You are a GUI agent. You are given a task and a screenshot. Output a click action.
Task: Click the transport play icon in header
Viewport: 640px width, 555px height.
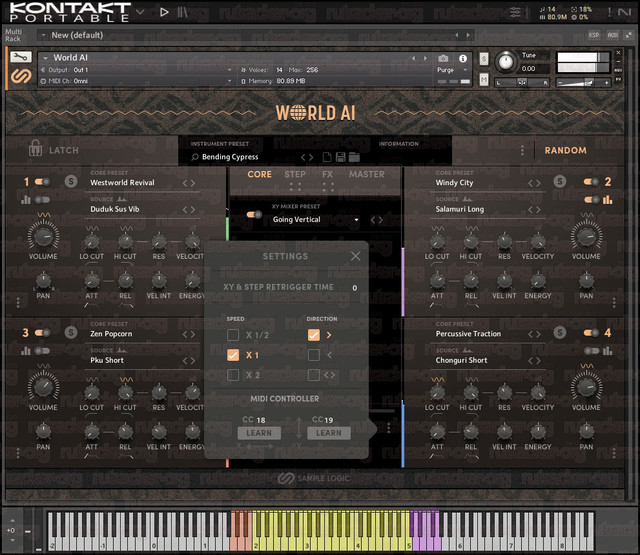[164, 12]
